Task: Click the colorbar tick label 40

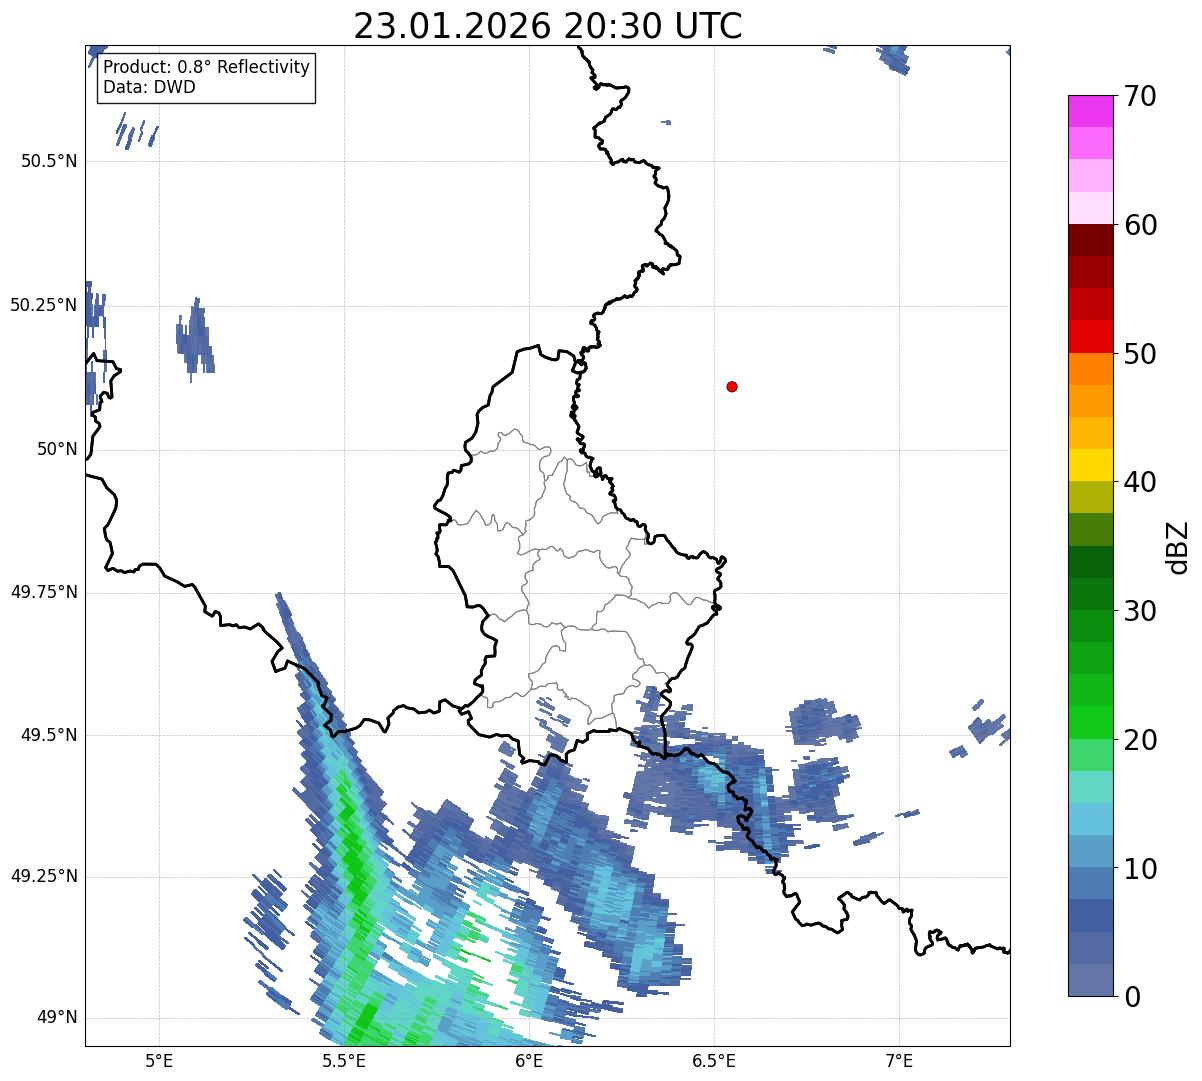Action: [x=1140, y=482]
